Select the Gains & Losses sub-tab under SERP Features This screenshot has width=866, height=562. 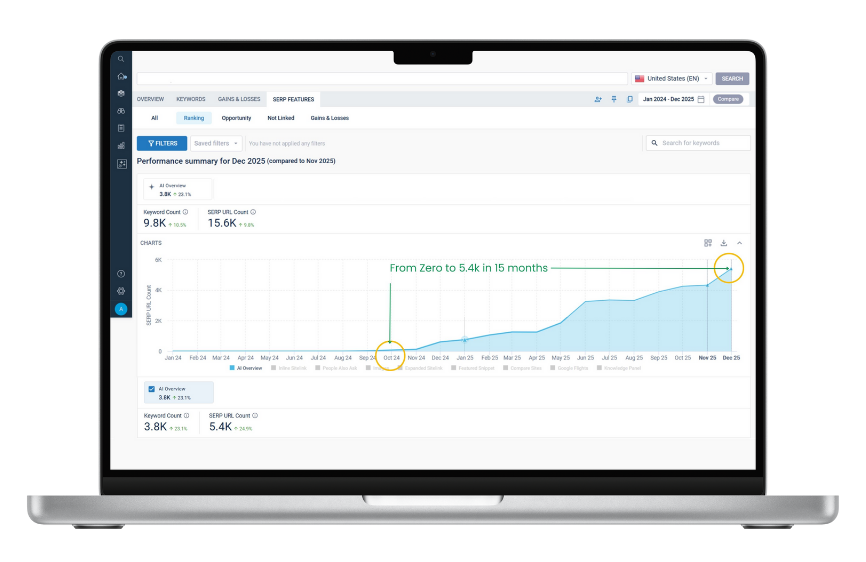[330, 118]
